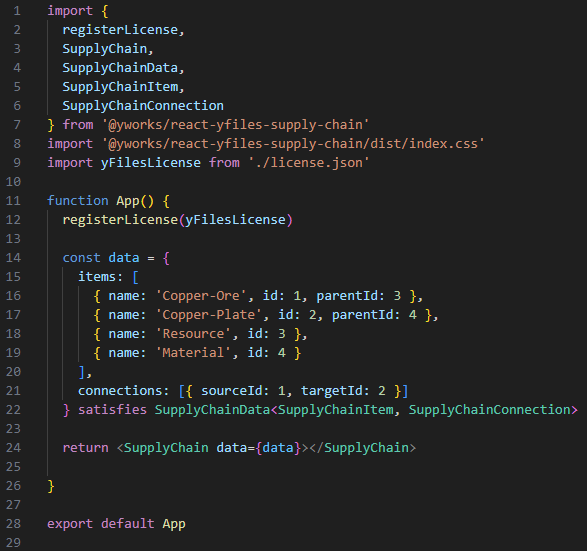Screen dimensions: 587x551
Task: Click the 'satisfies' keyword on line 22
Action: point(112,410)
